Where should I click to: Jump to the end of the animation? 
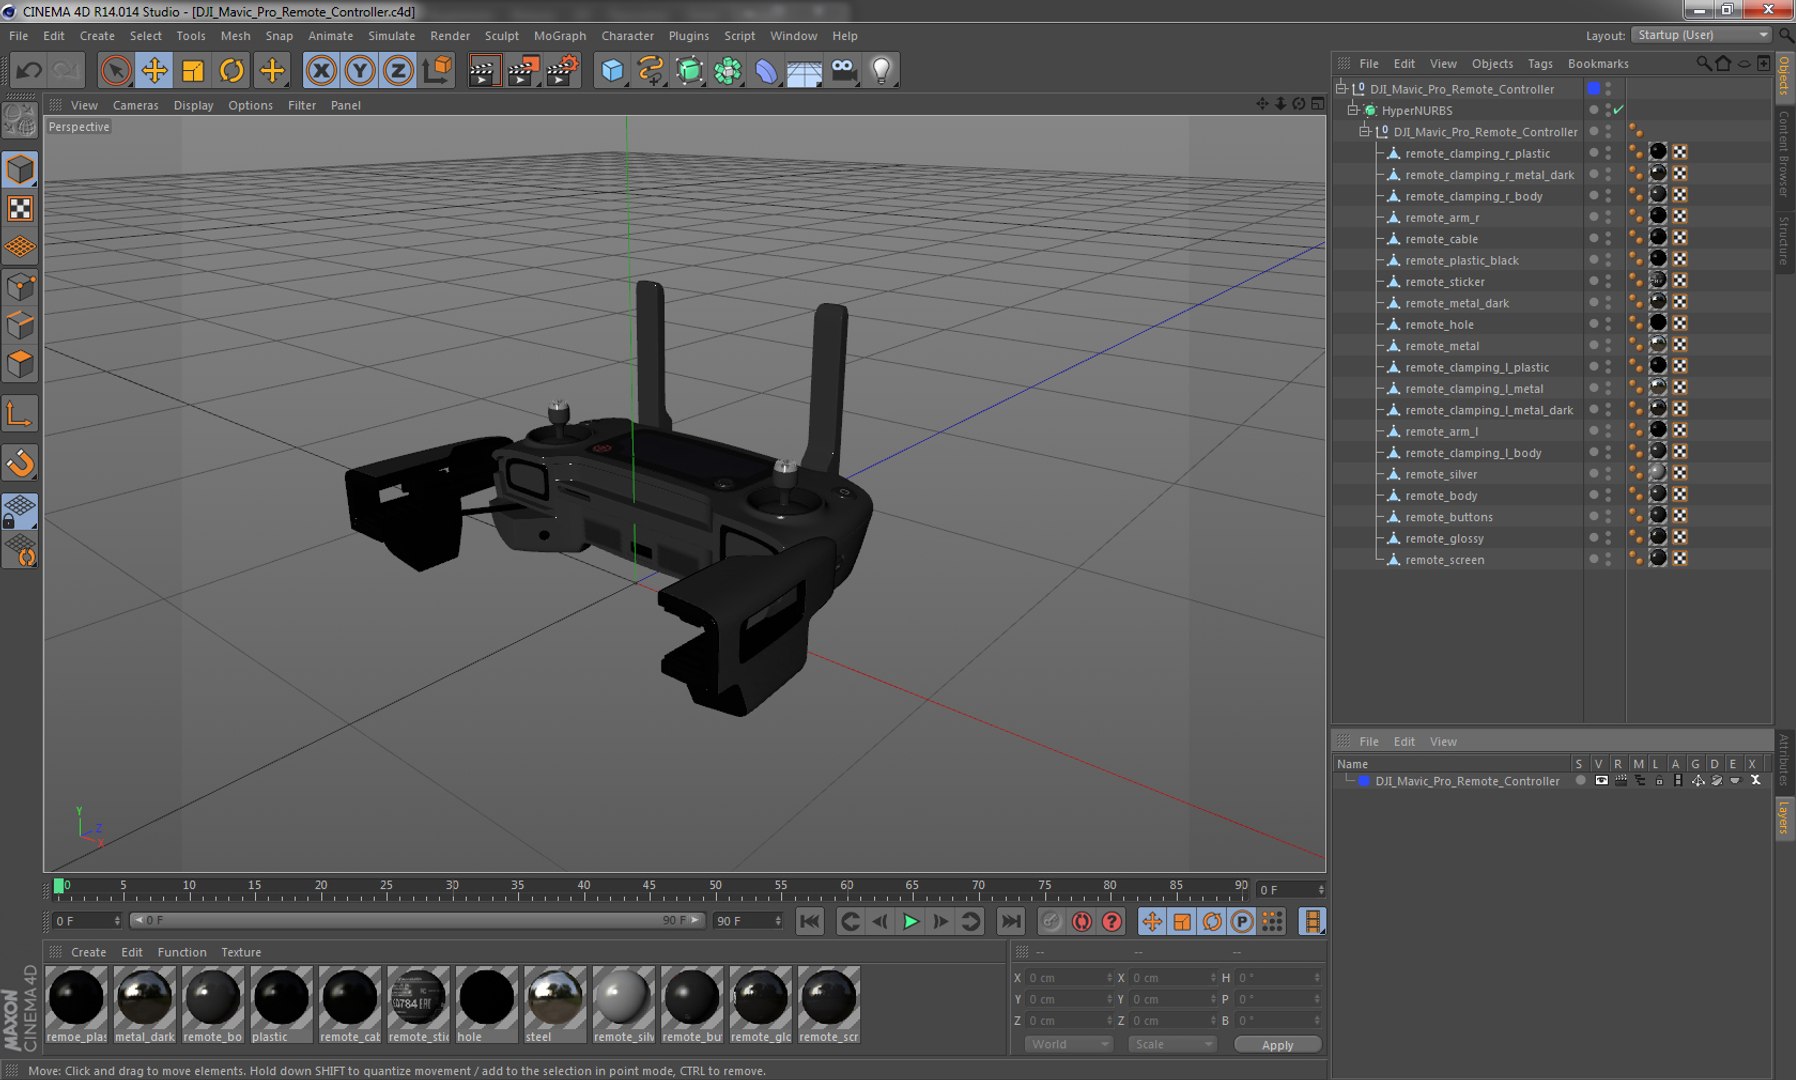coord(1011,922)
